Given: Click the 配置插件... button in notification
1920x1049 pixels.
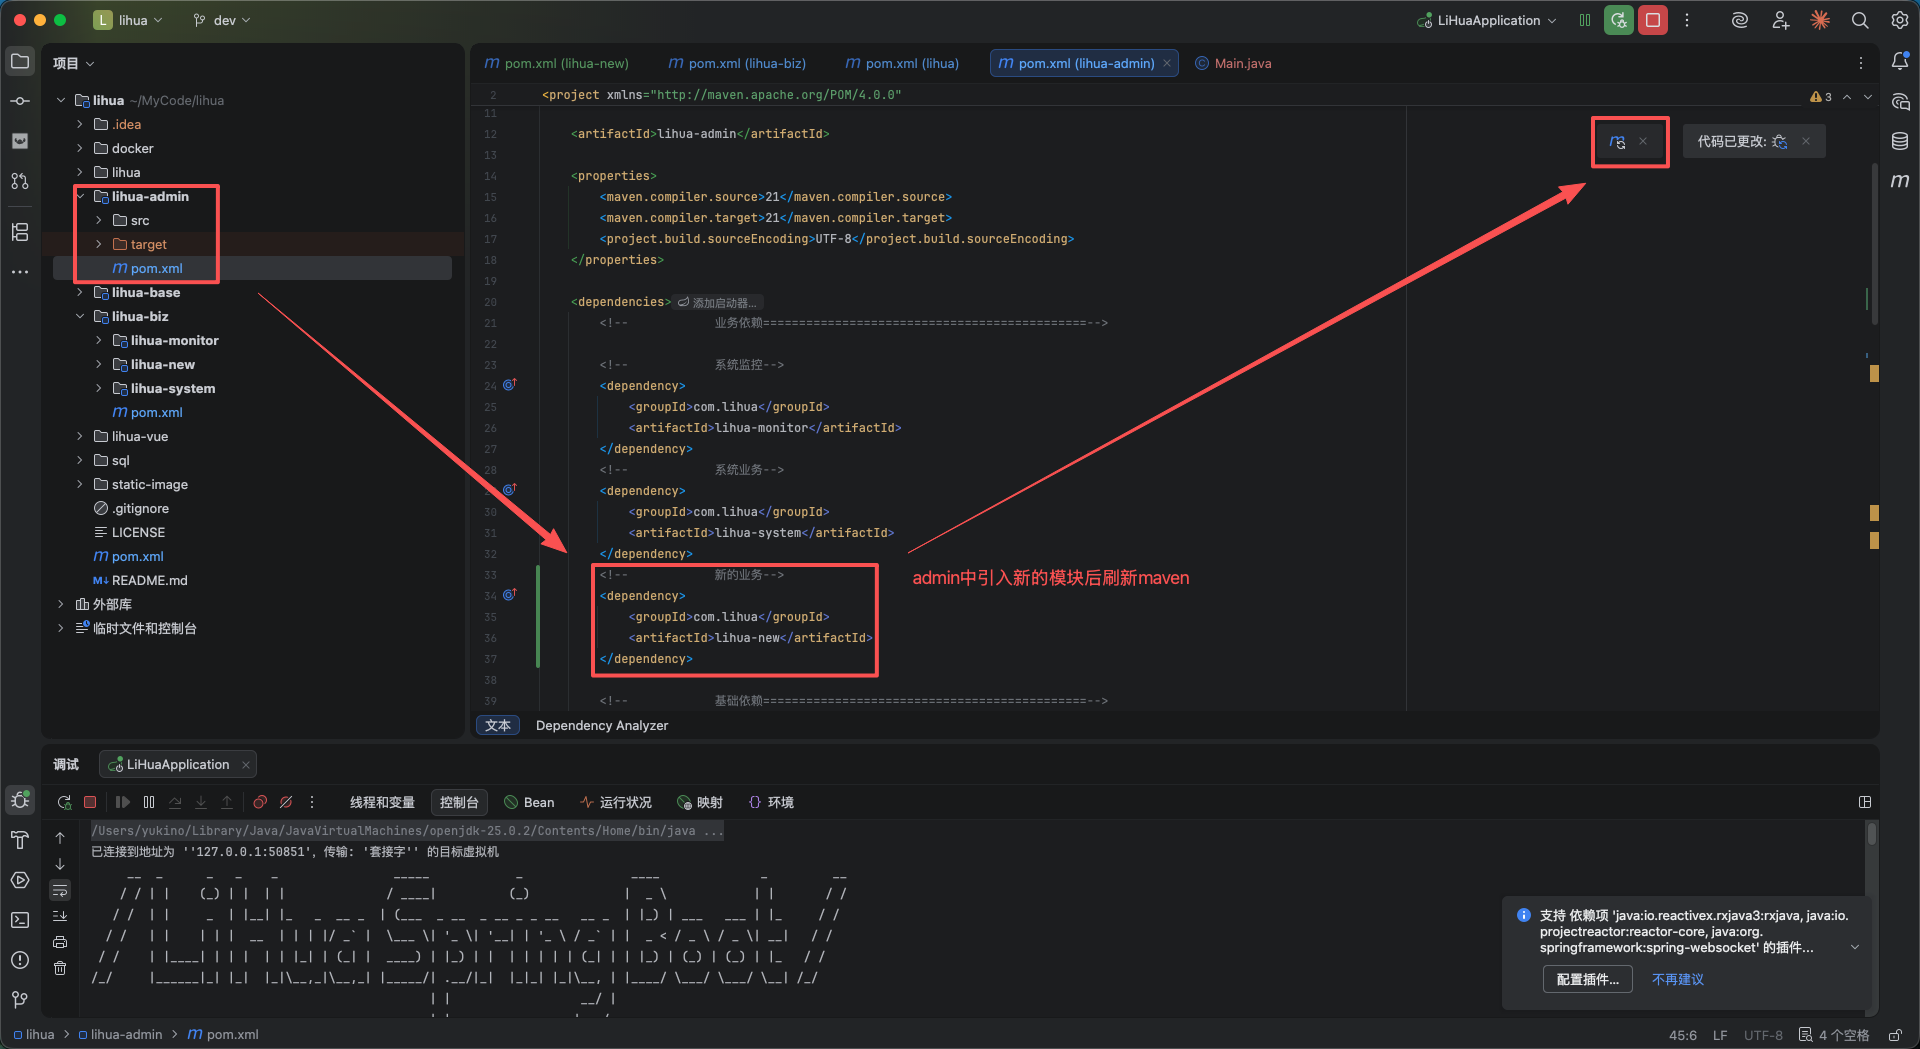Looking at the screenshot, I should (1587, 979).
